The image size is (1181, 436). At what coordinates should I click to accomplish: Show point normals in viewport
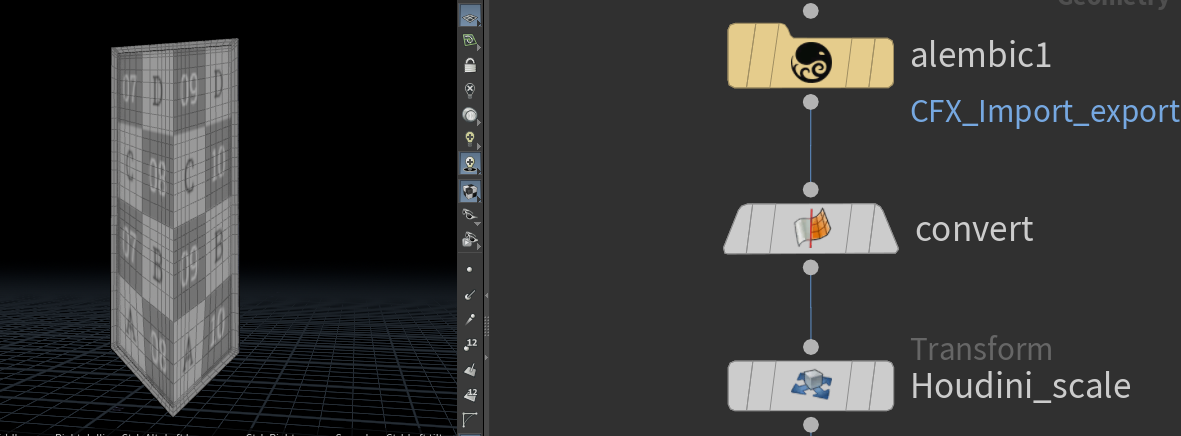pyautogui.click(x=470, y=295)
